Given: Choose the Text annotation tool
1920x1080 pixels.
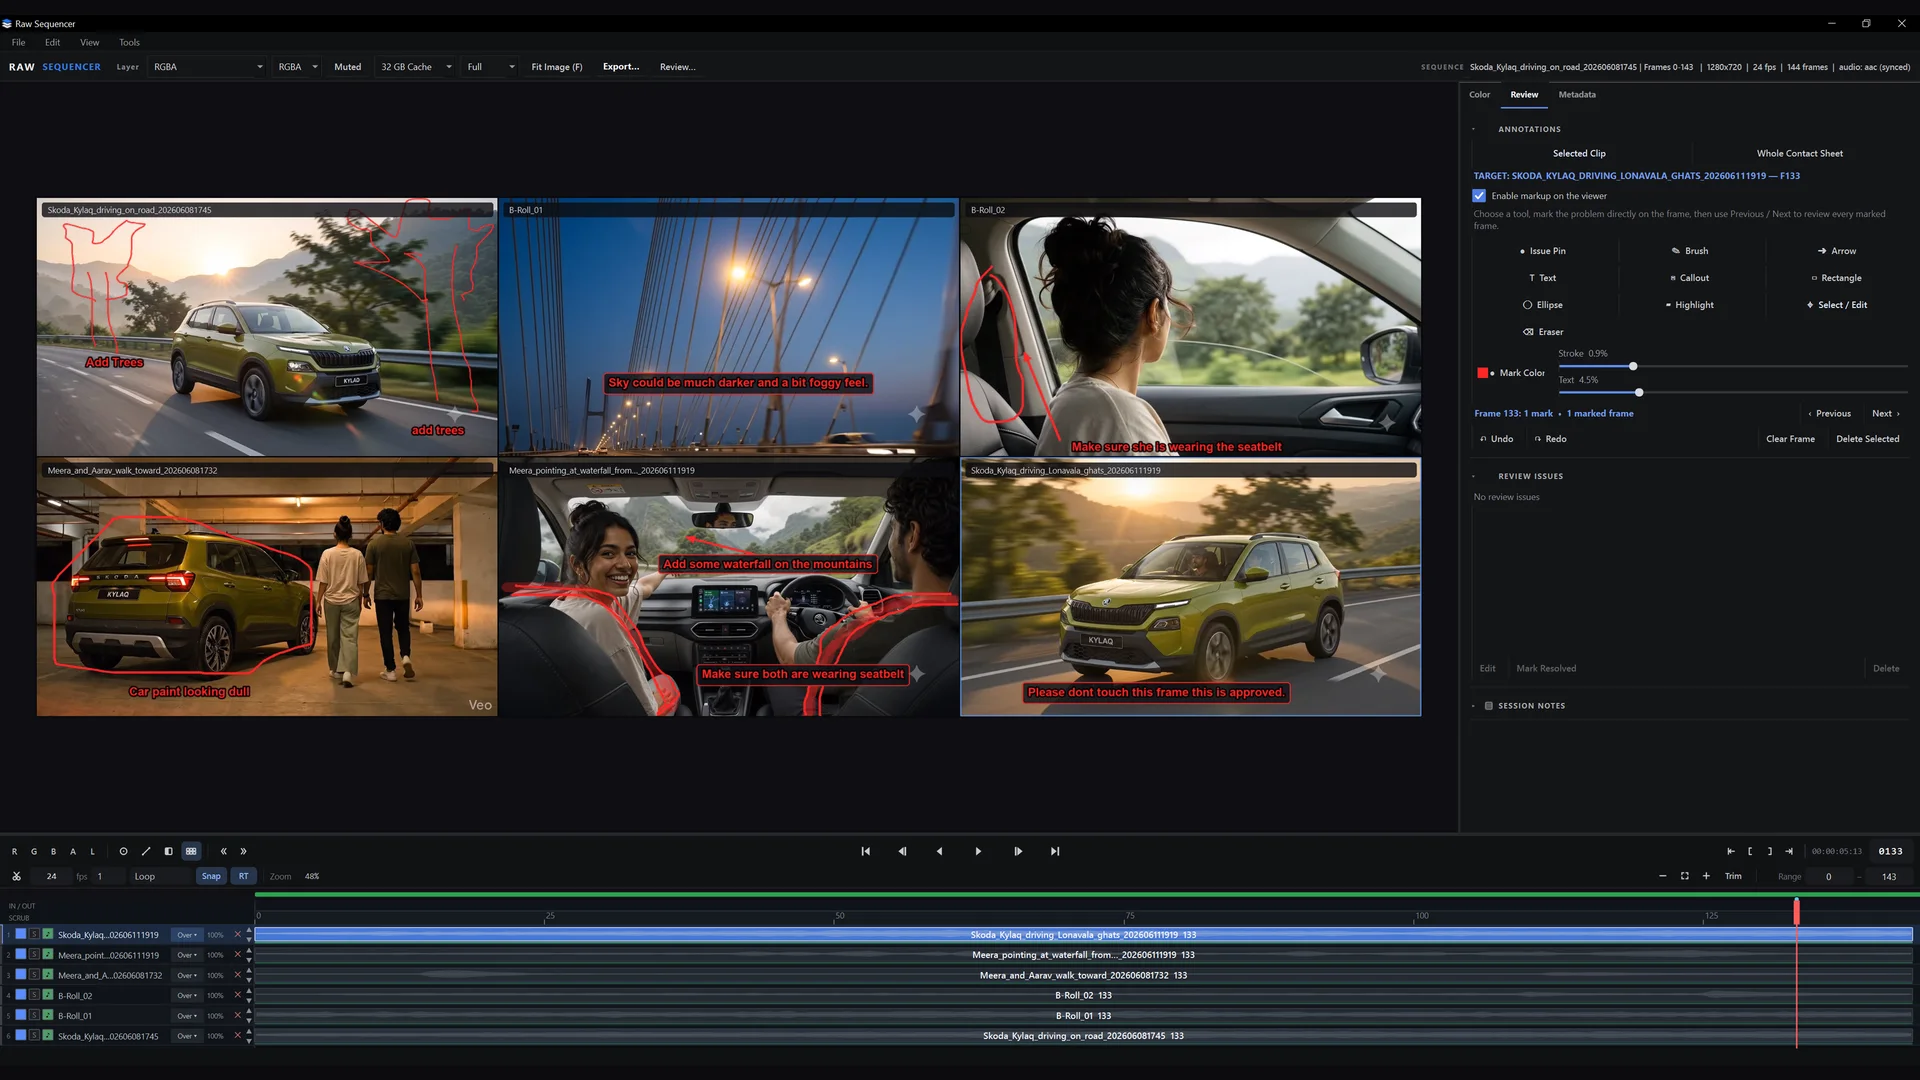Looking at the screenshot, I should (1543, 278).
